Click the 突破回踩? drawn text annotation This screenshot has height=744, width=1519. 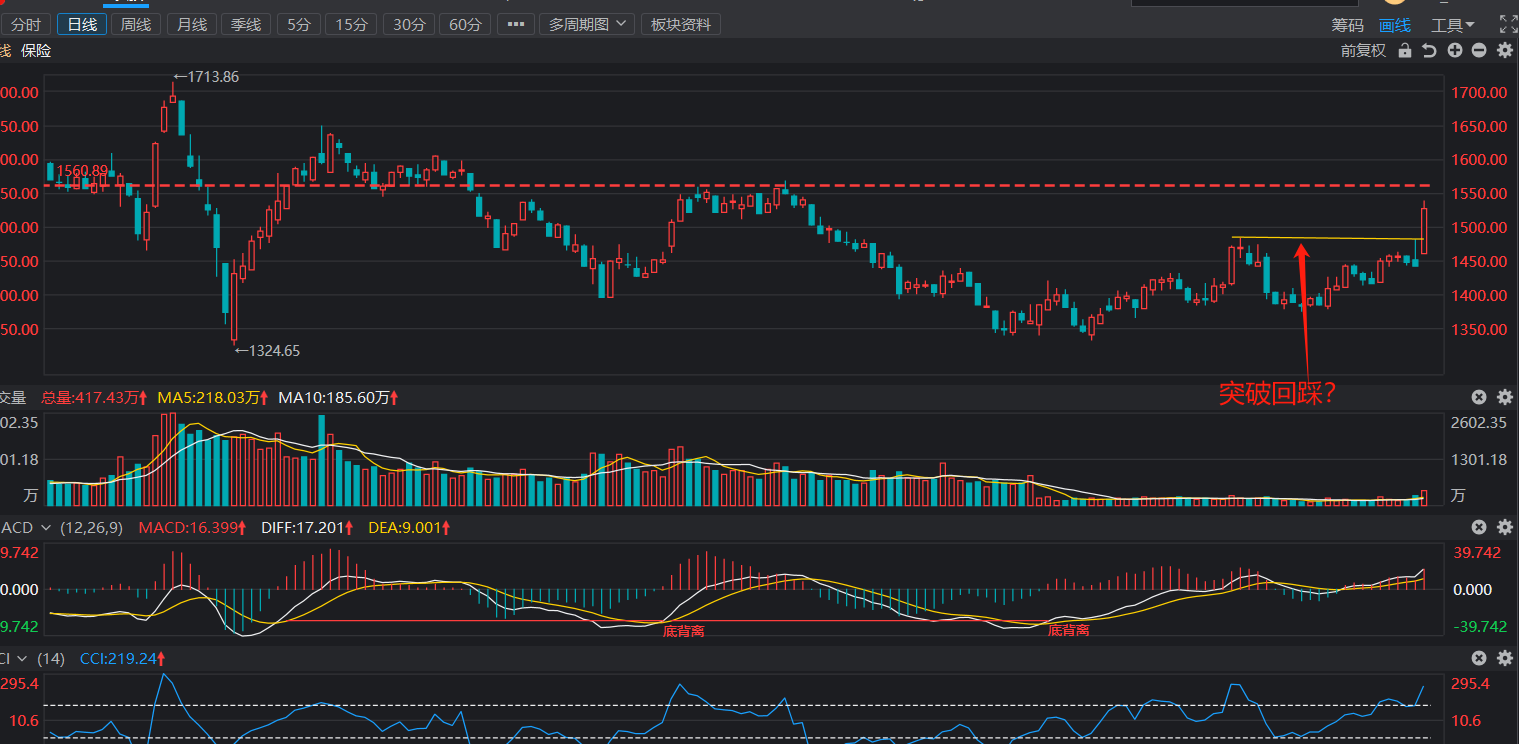pos(1278,394)
